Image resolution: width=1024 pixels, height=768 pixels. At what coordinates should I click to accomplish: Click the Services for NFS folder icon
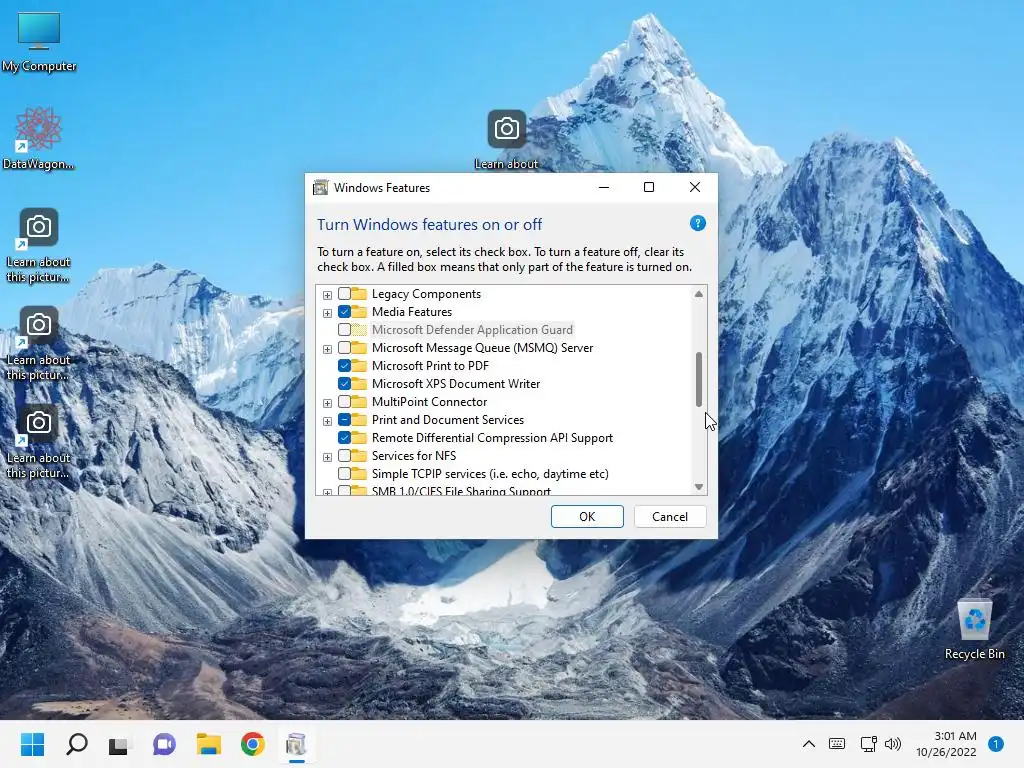(359, 456)
